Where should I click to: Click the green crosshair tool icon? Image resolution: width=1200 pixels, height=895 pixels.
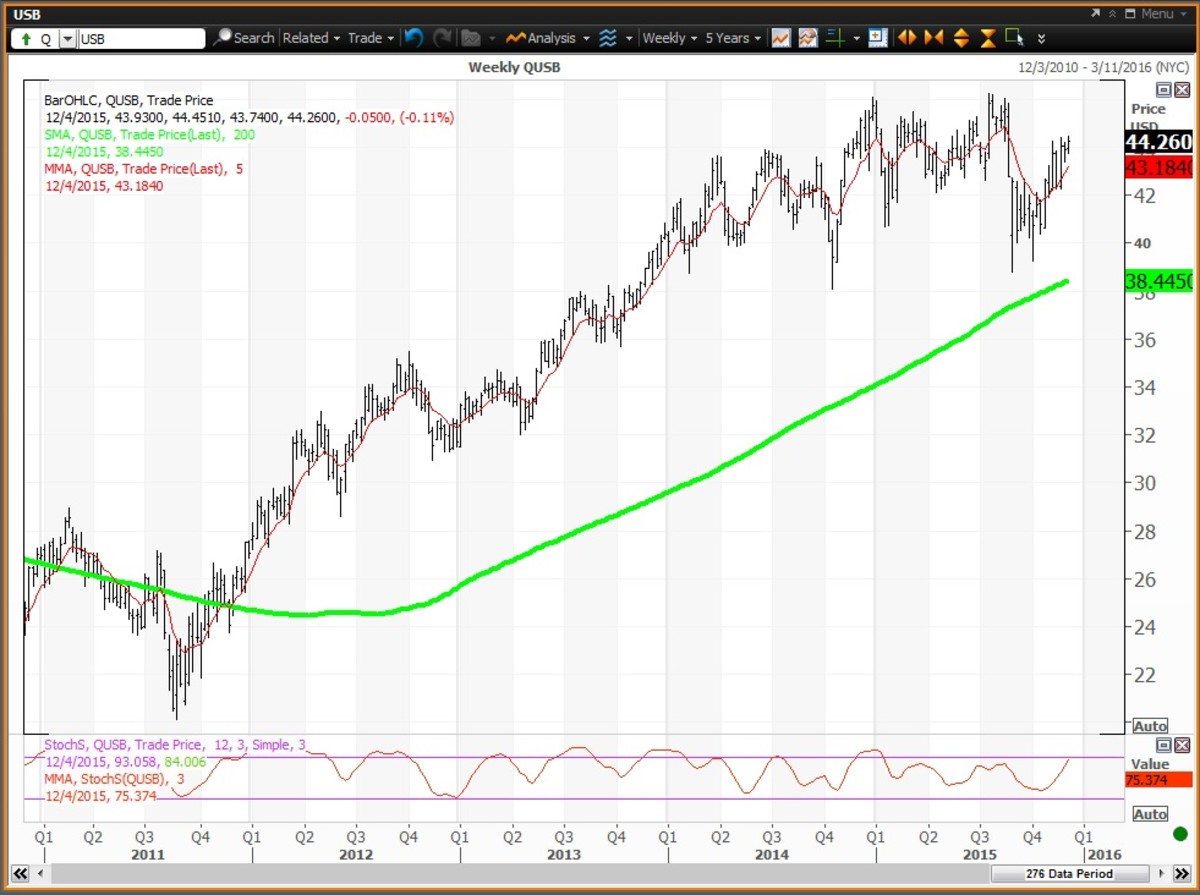point(836,38)
